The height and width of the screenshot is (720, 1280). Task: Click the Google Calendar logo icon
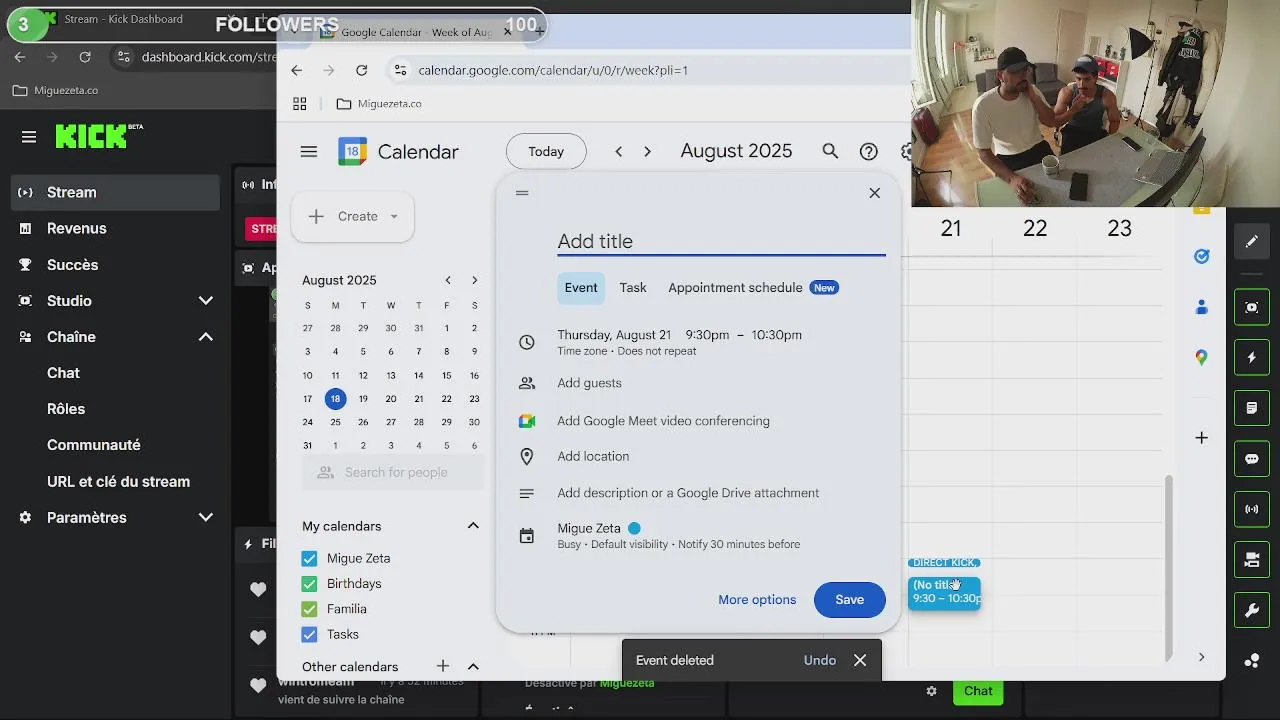pyautogui.click(x=352, y=152)
